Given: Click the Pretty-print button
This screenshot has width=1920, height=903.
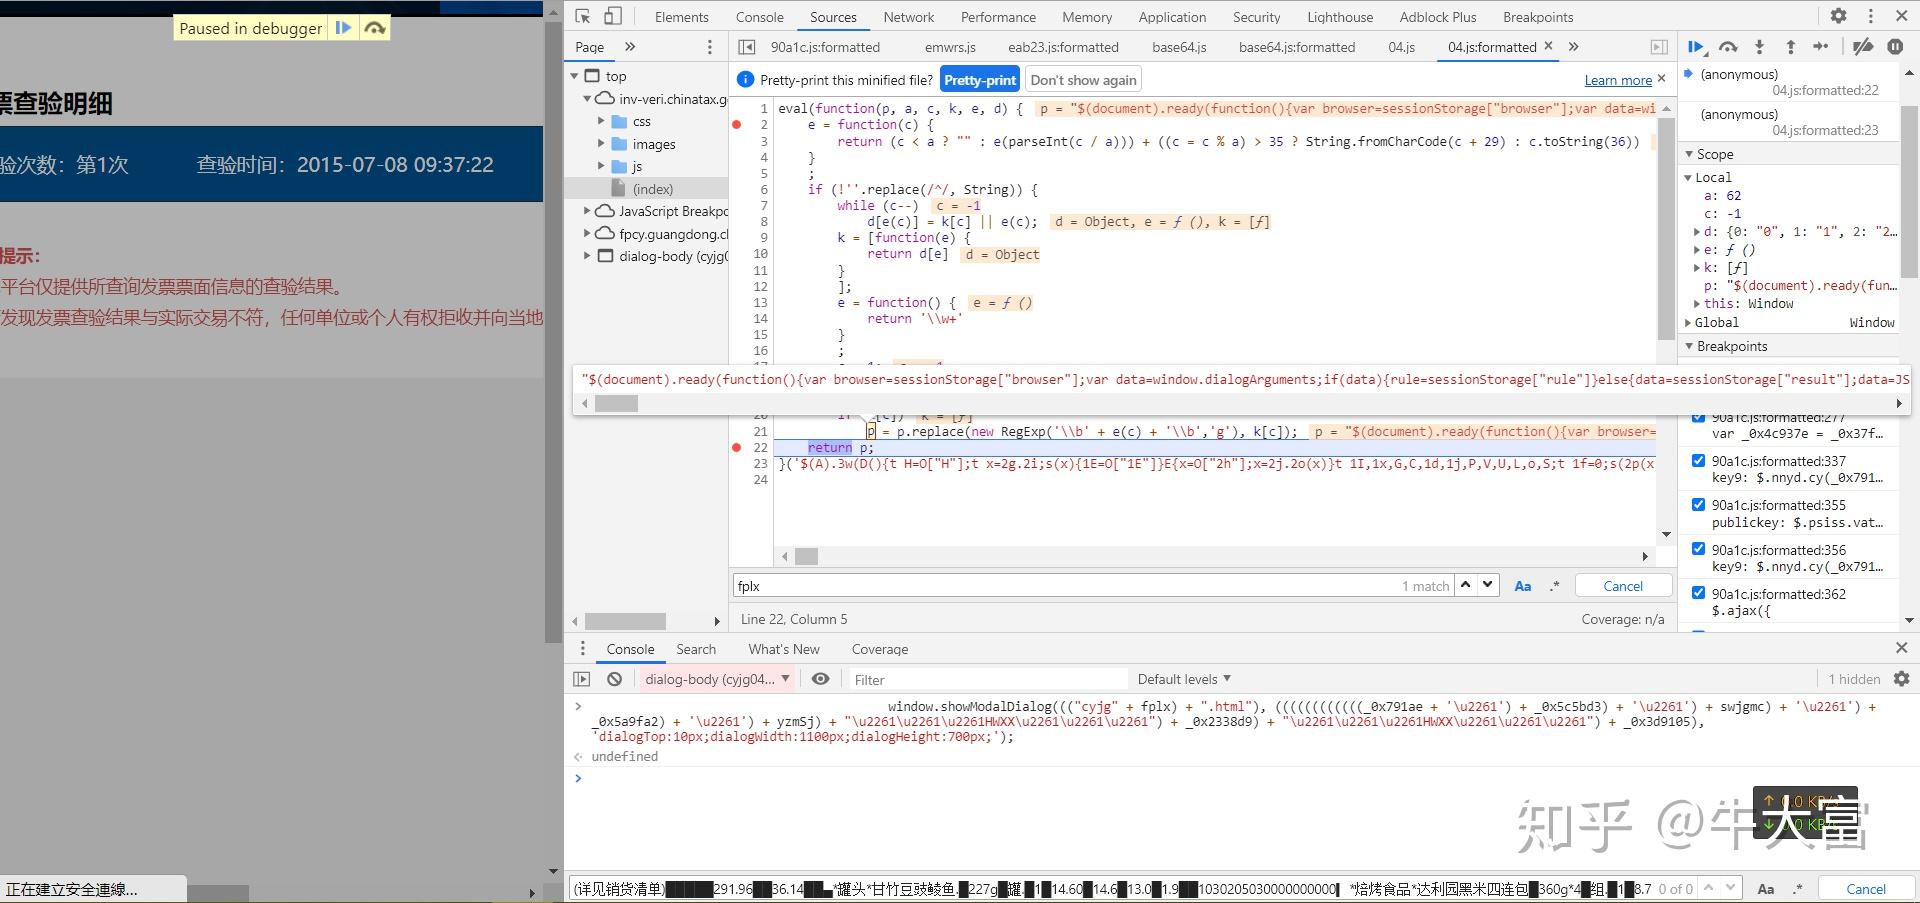Looking at the screenshot, I should (x=979, y=80).
